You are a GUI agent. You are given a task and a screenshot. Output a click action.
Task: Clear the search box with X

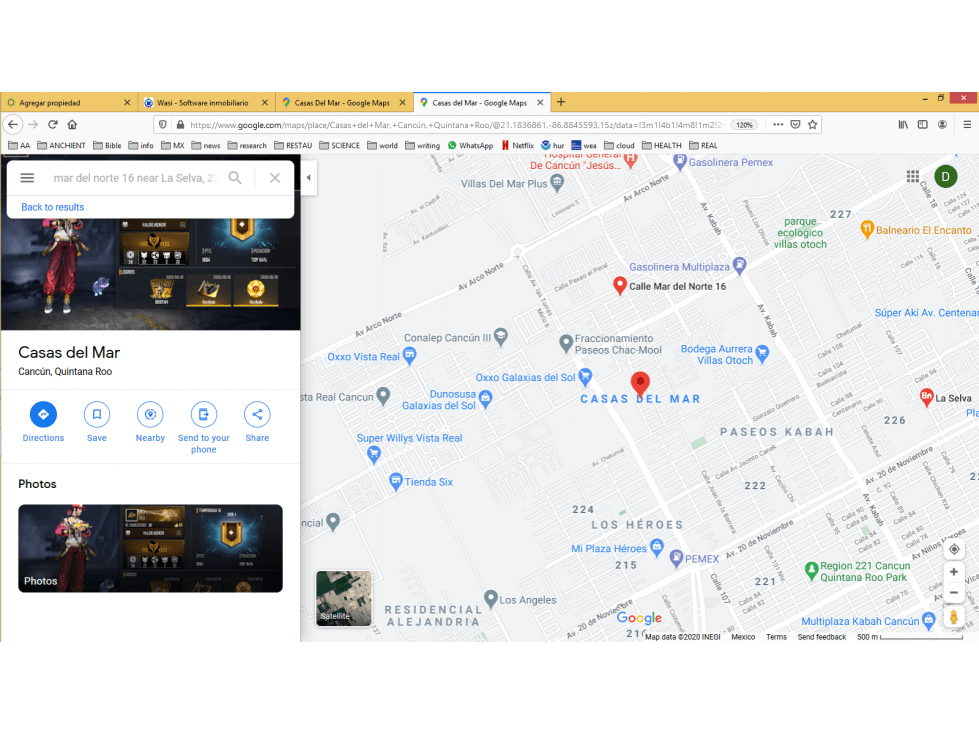pyautogui.click(x=275, y=178)
